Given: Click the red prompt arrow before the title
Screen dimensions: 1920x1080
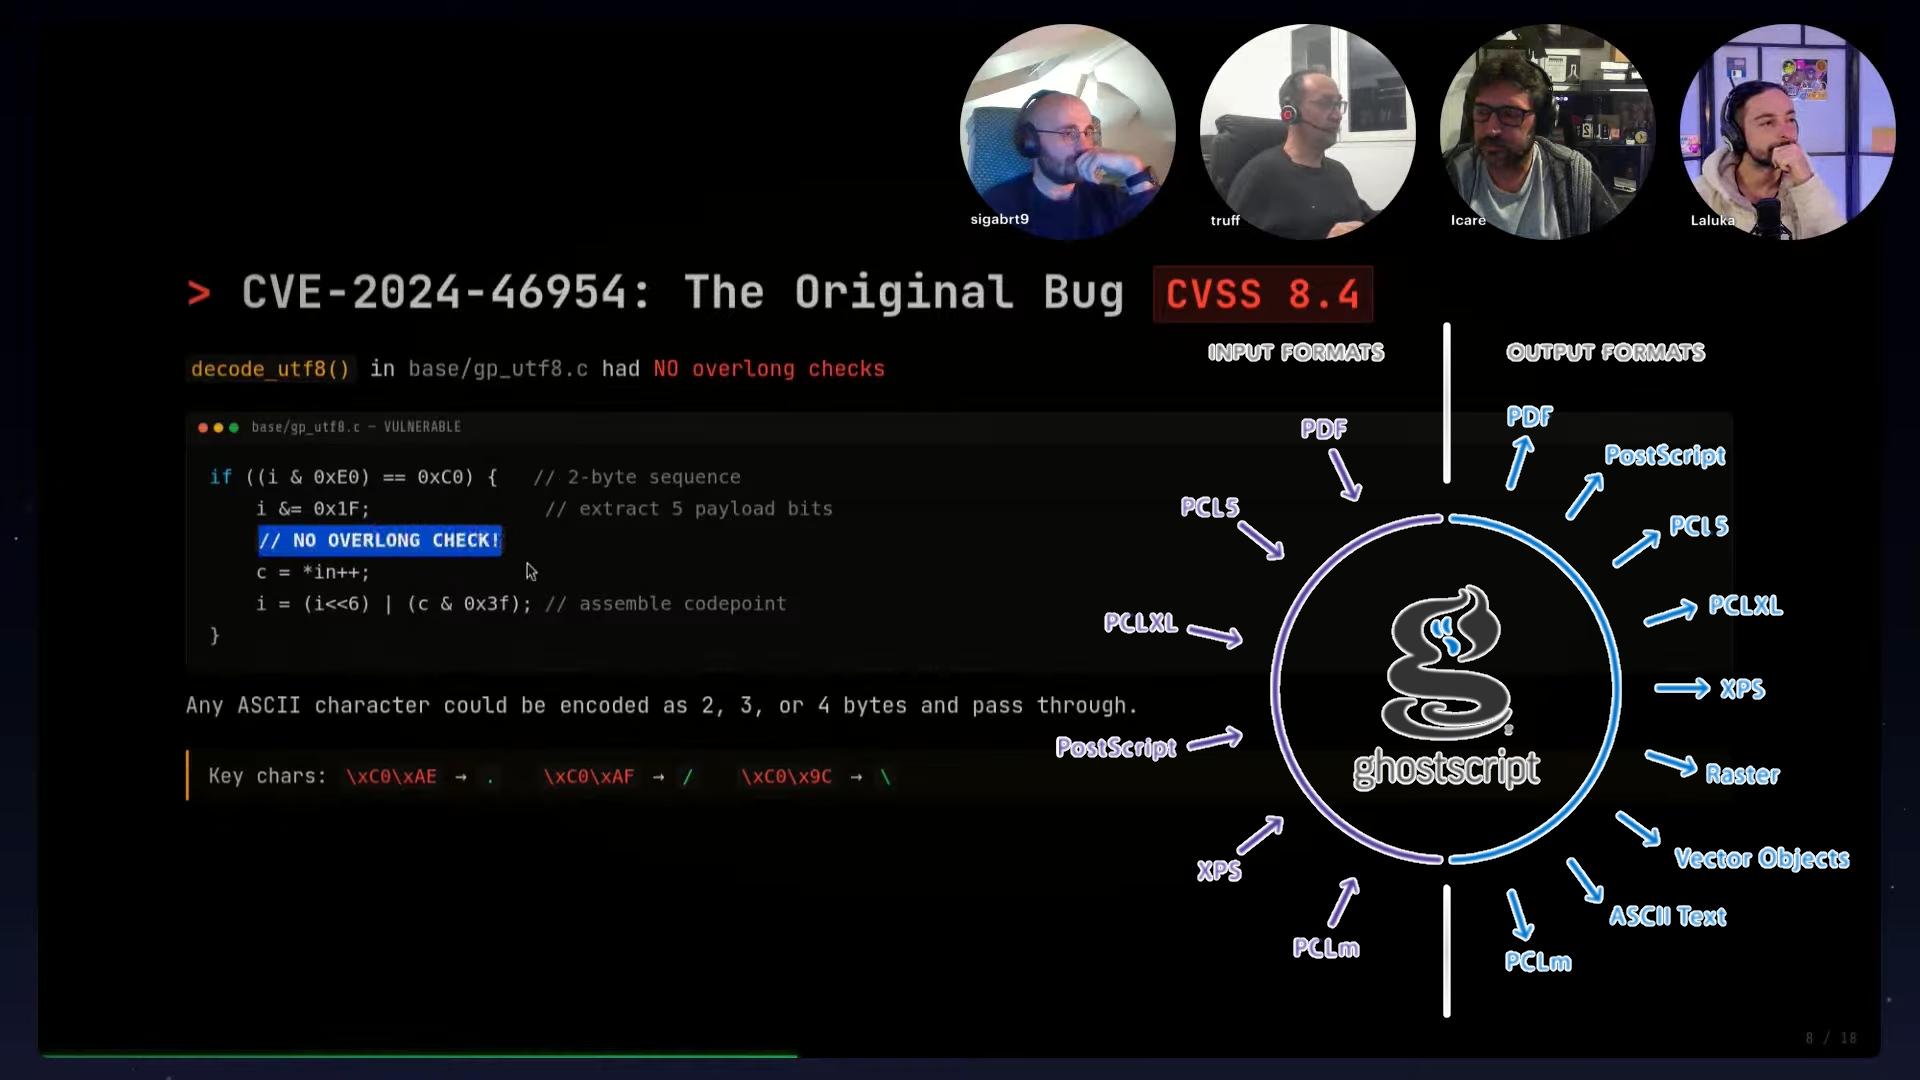Looking at the screenshot, I should [199, 293].
